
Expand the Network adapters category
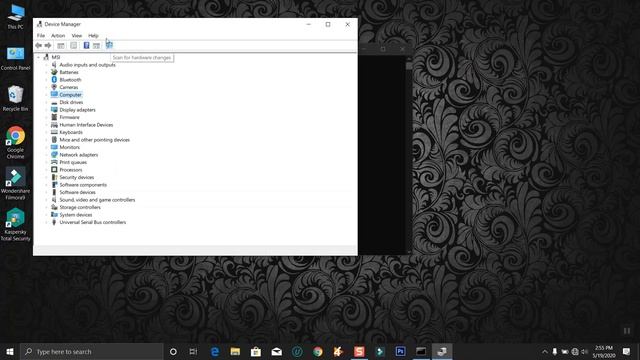point(46,155)
